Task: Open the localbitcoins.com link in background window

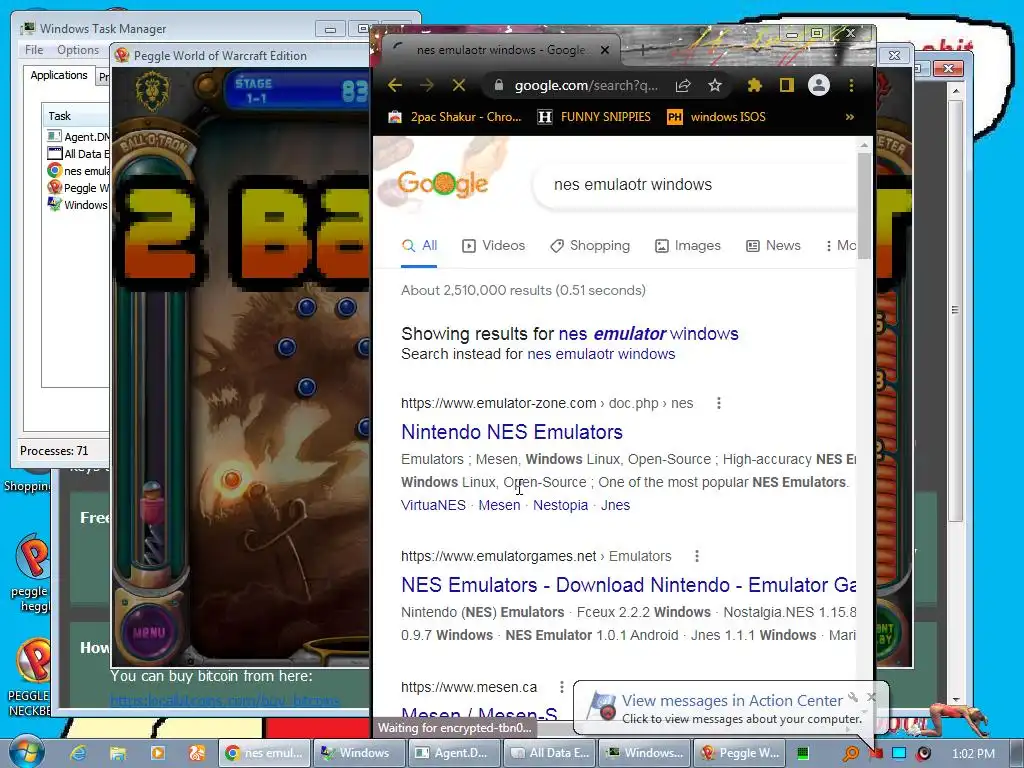Action: (x=225, y=700)
